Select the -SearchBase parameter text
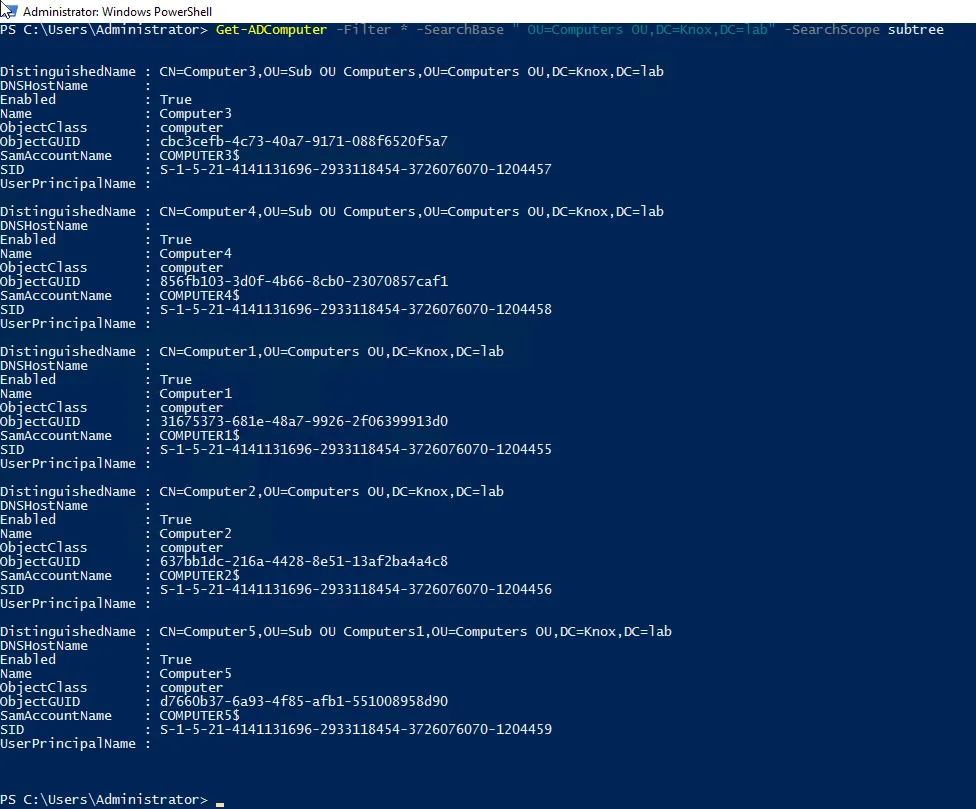Image resolution: width=976 pixels, height=809 pixels. coord(460,30)
